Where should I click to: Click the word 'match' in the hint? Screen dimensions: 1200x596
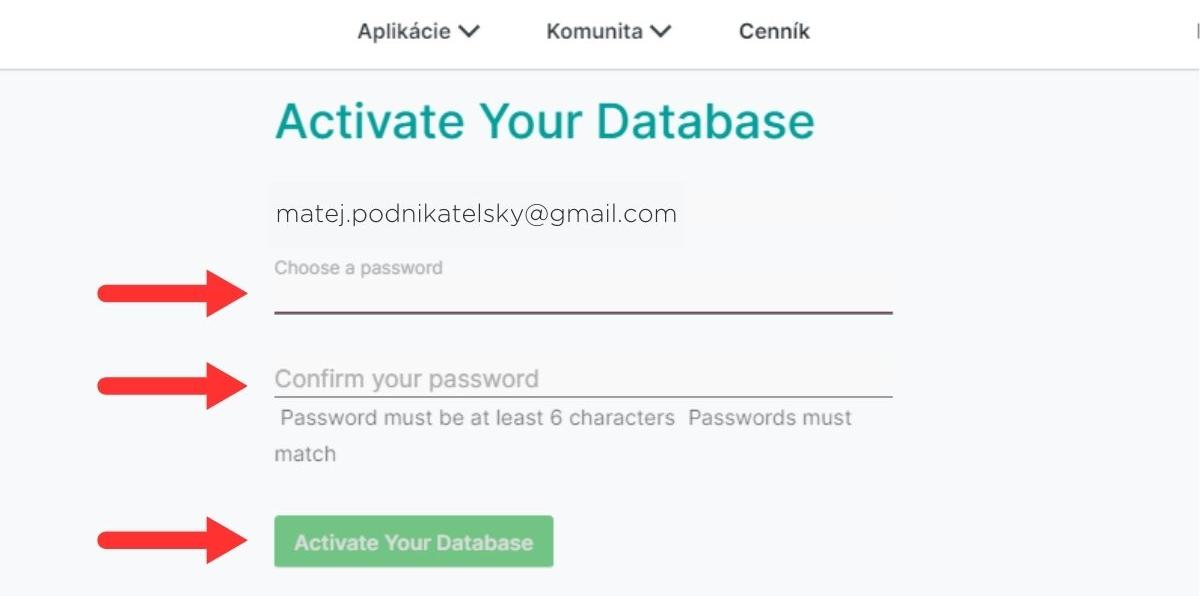[305, 454]
